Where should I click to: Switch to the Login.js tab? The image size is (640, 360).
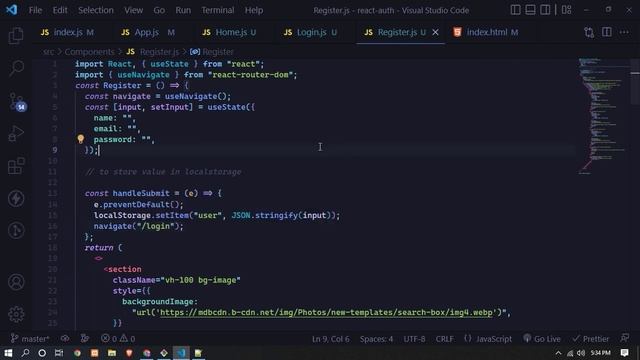click(x=311, y=32)
